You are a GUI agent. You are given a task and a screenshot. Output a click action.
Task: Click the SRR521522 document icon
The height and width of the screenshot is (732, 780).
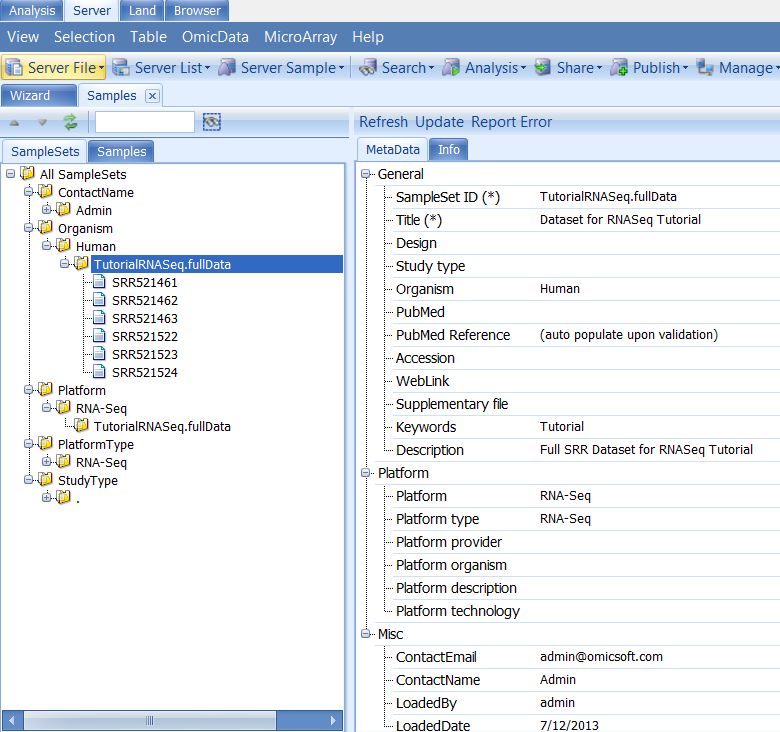click(x=99, y=336)
